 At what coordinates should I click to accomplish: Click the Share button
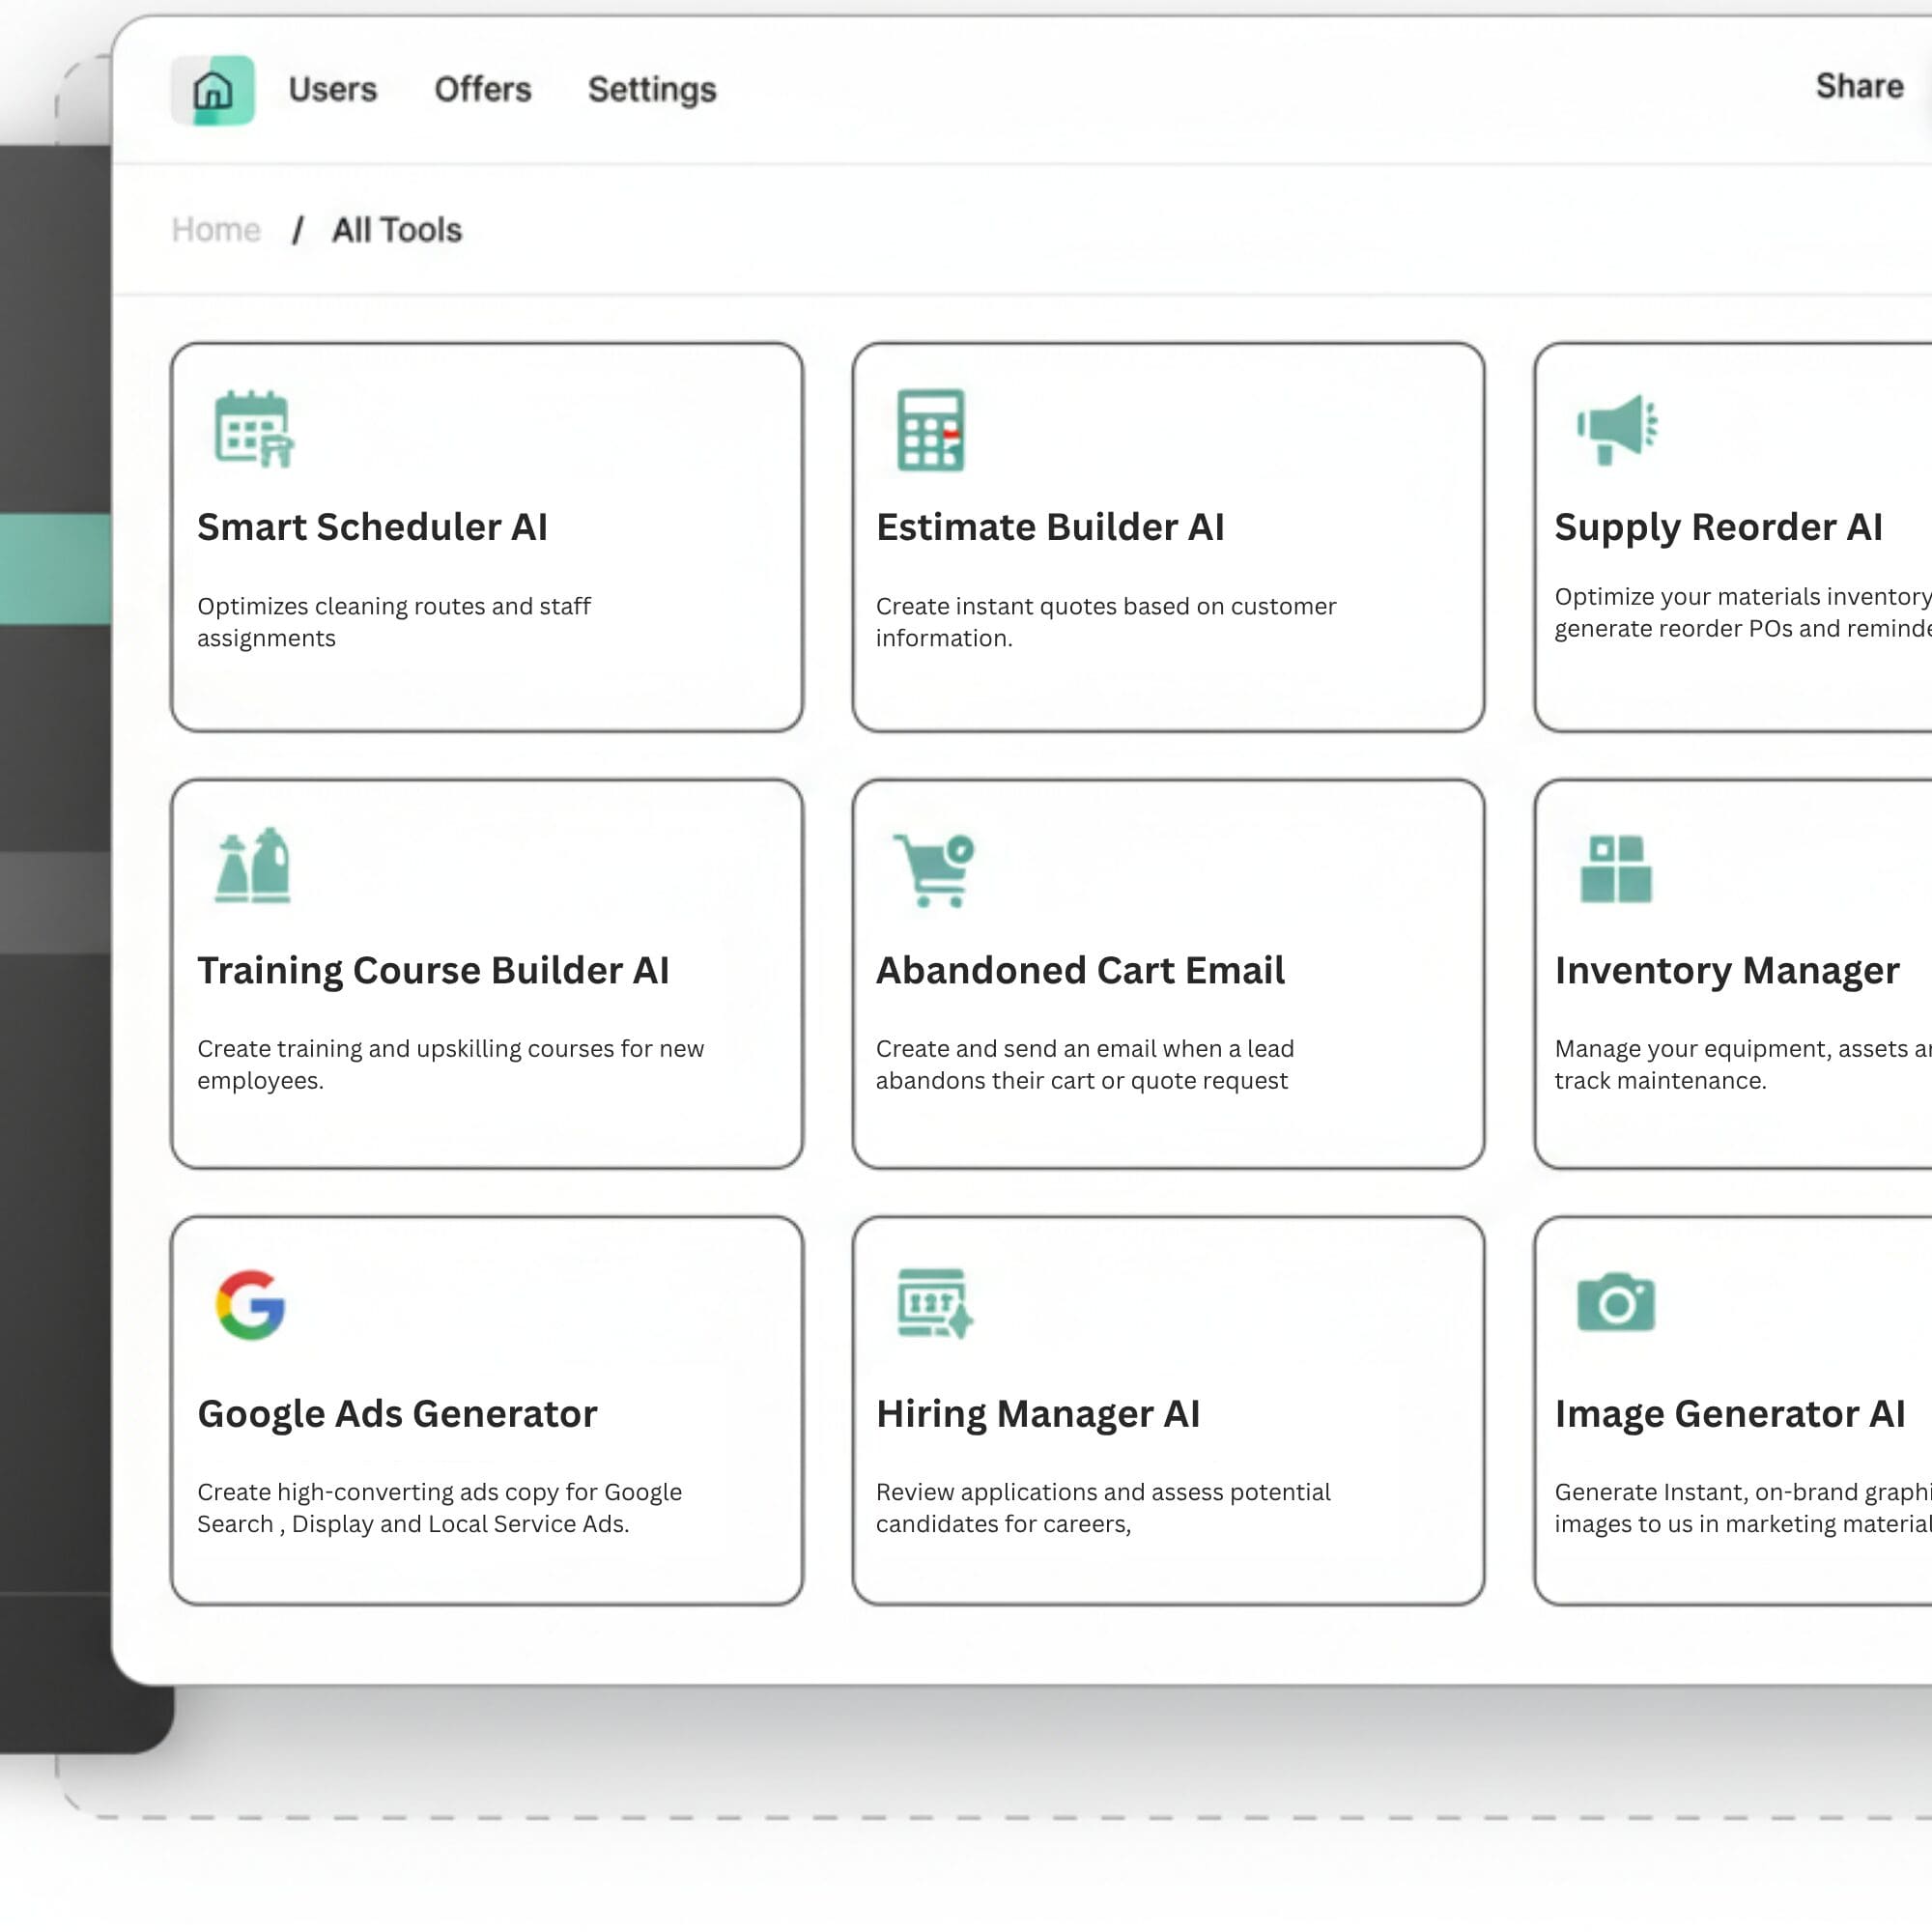click(x=1859, y=86)
